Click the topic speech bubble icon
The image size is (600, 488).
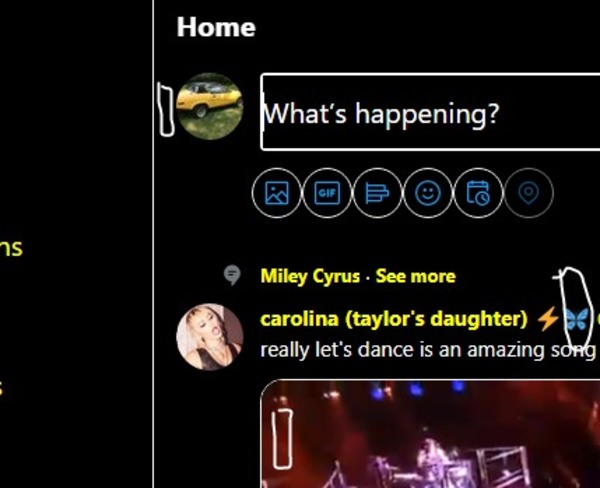(x=232, y=275)
